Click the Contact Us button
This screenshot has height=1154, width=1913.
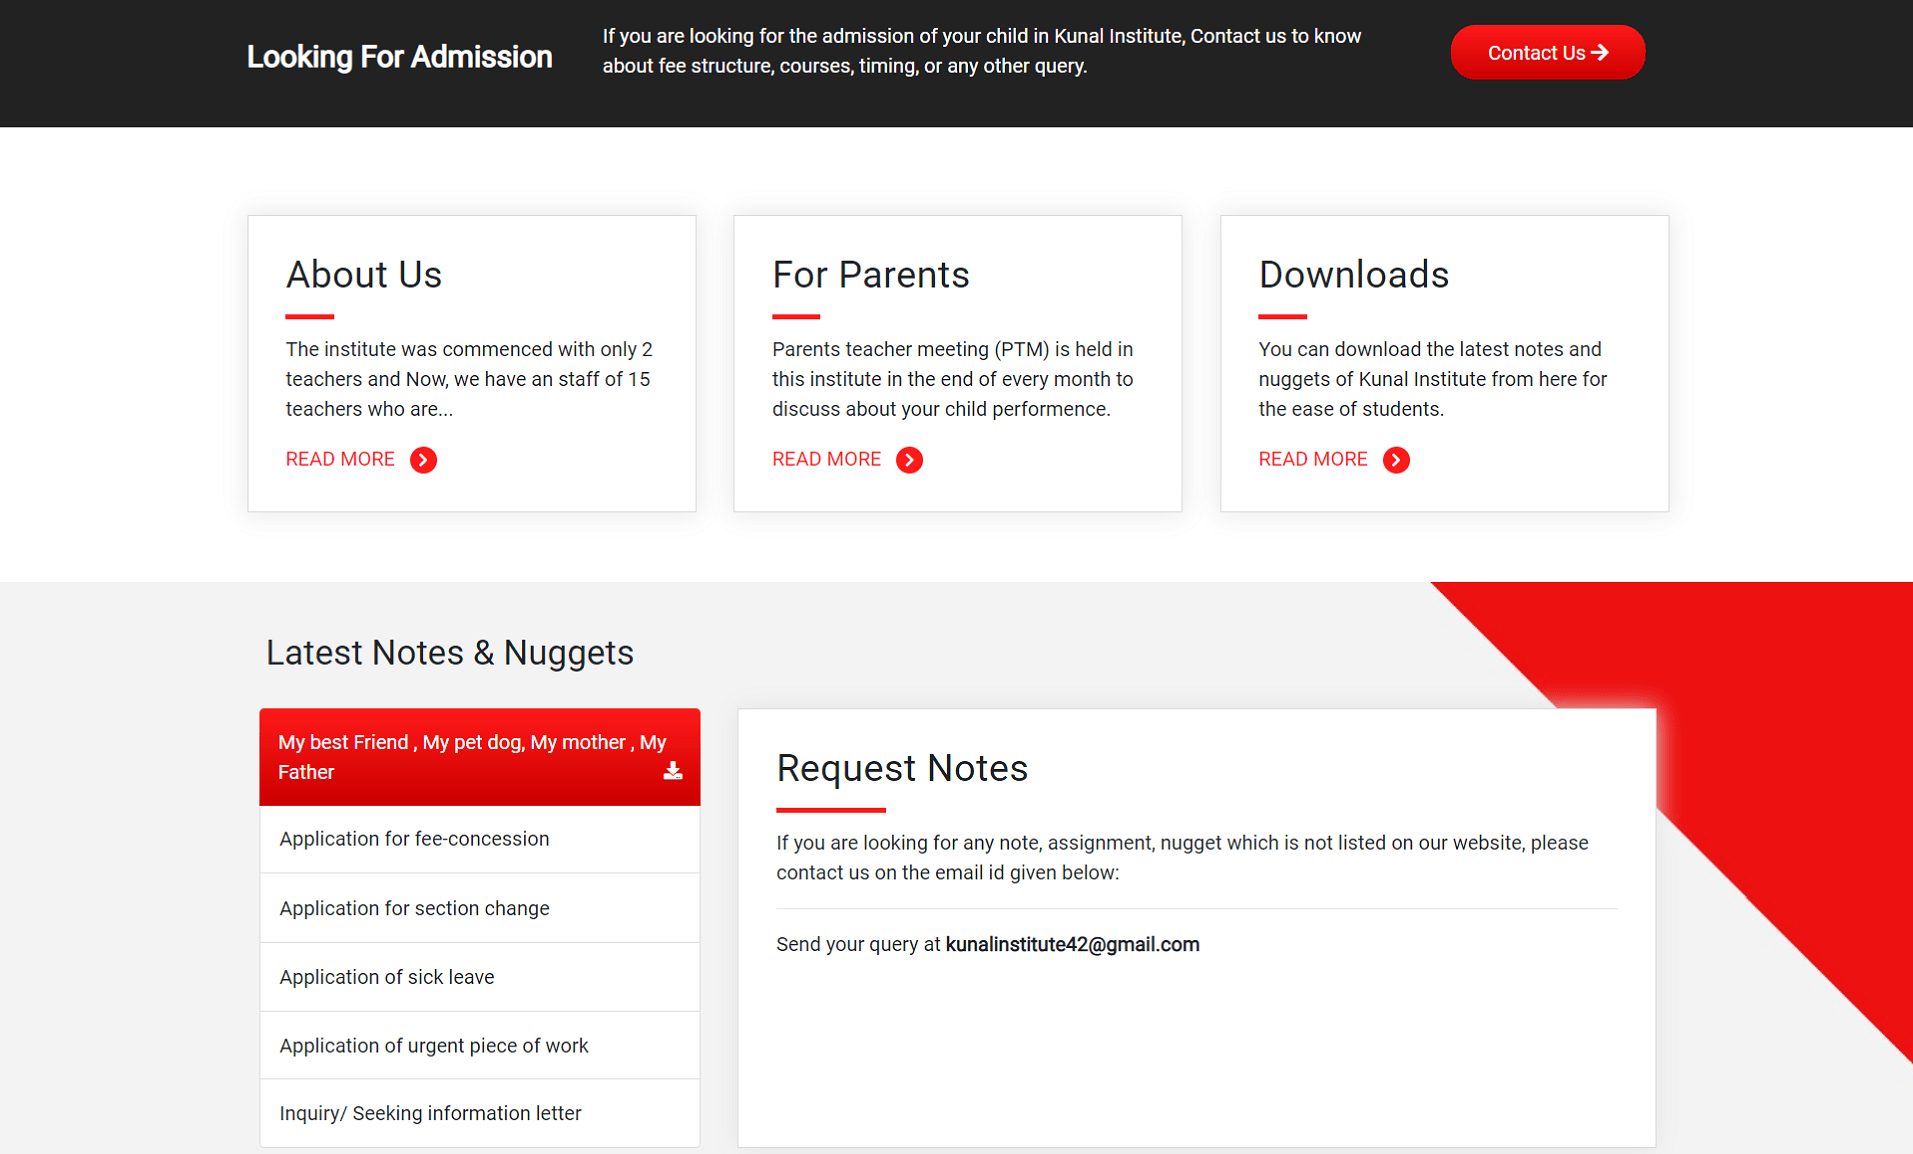1535,53
